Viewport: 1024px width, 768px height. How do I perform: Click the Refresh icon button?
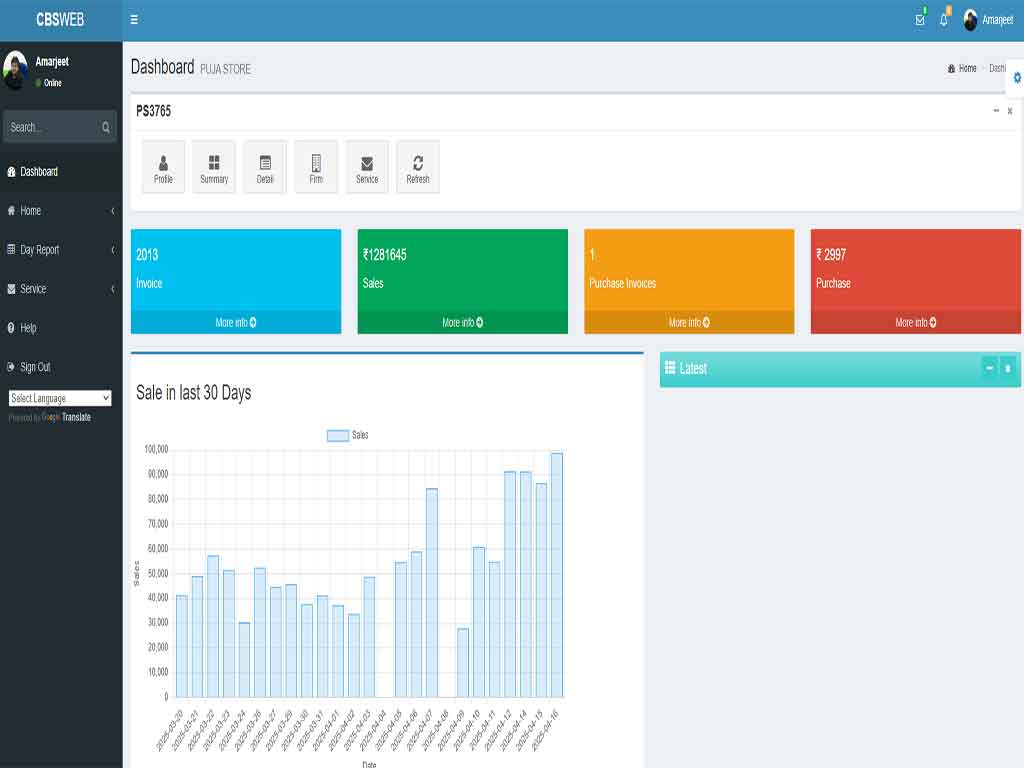coord(418,167)
